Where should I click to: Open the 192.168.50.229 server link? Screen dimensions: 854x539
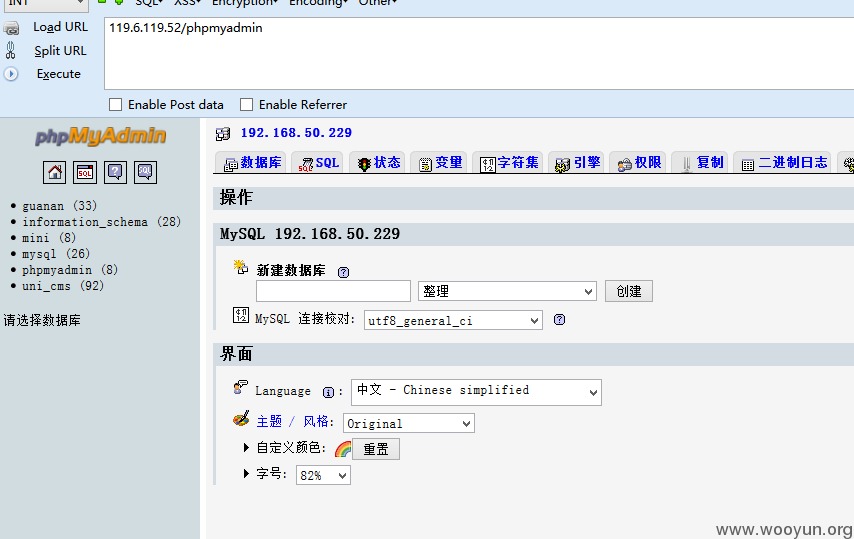point(296,133)
